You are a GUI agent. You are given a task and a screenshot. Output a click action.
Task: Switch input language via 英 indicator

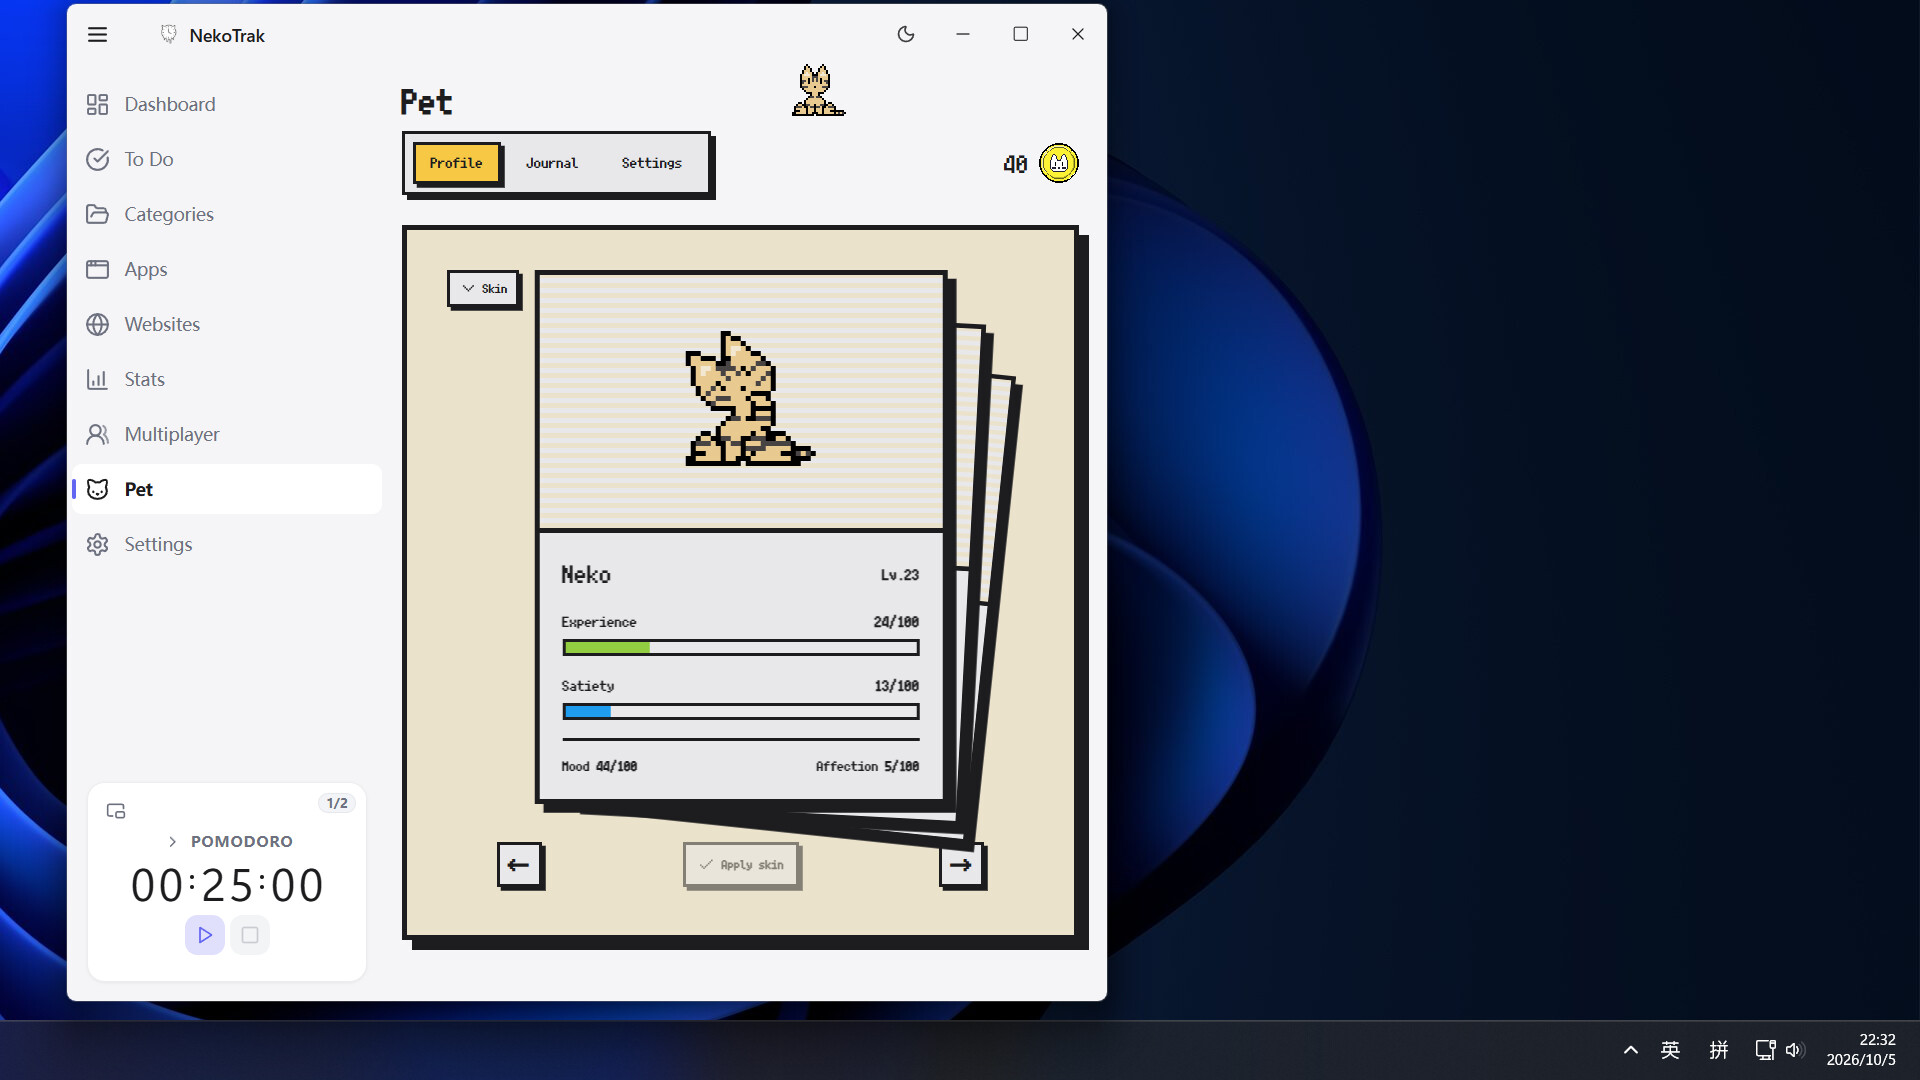click(1670, 1050)
